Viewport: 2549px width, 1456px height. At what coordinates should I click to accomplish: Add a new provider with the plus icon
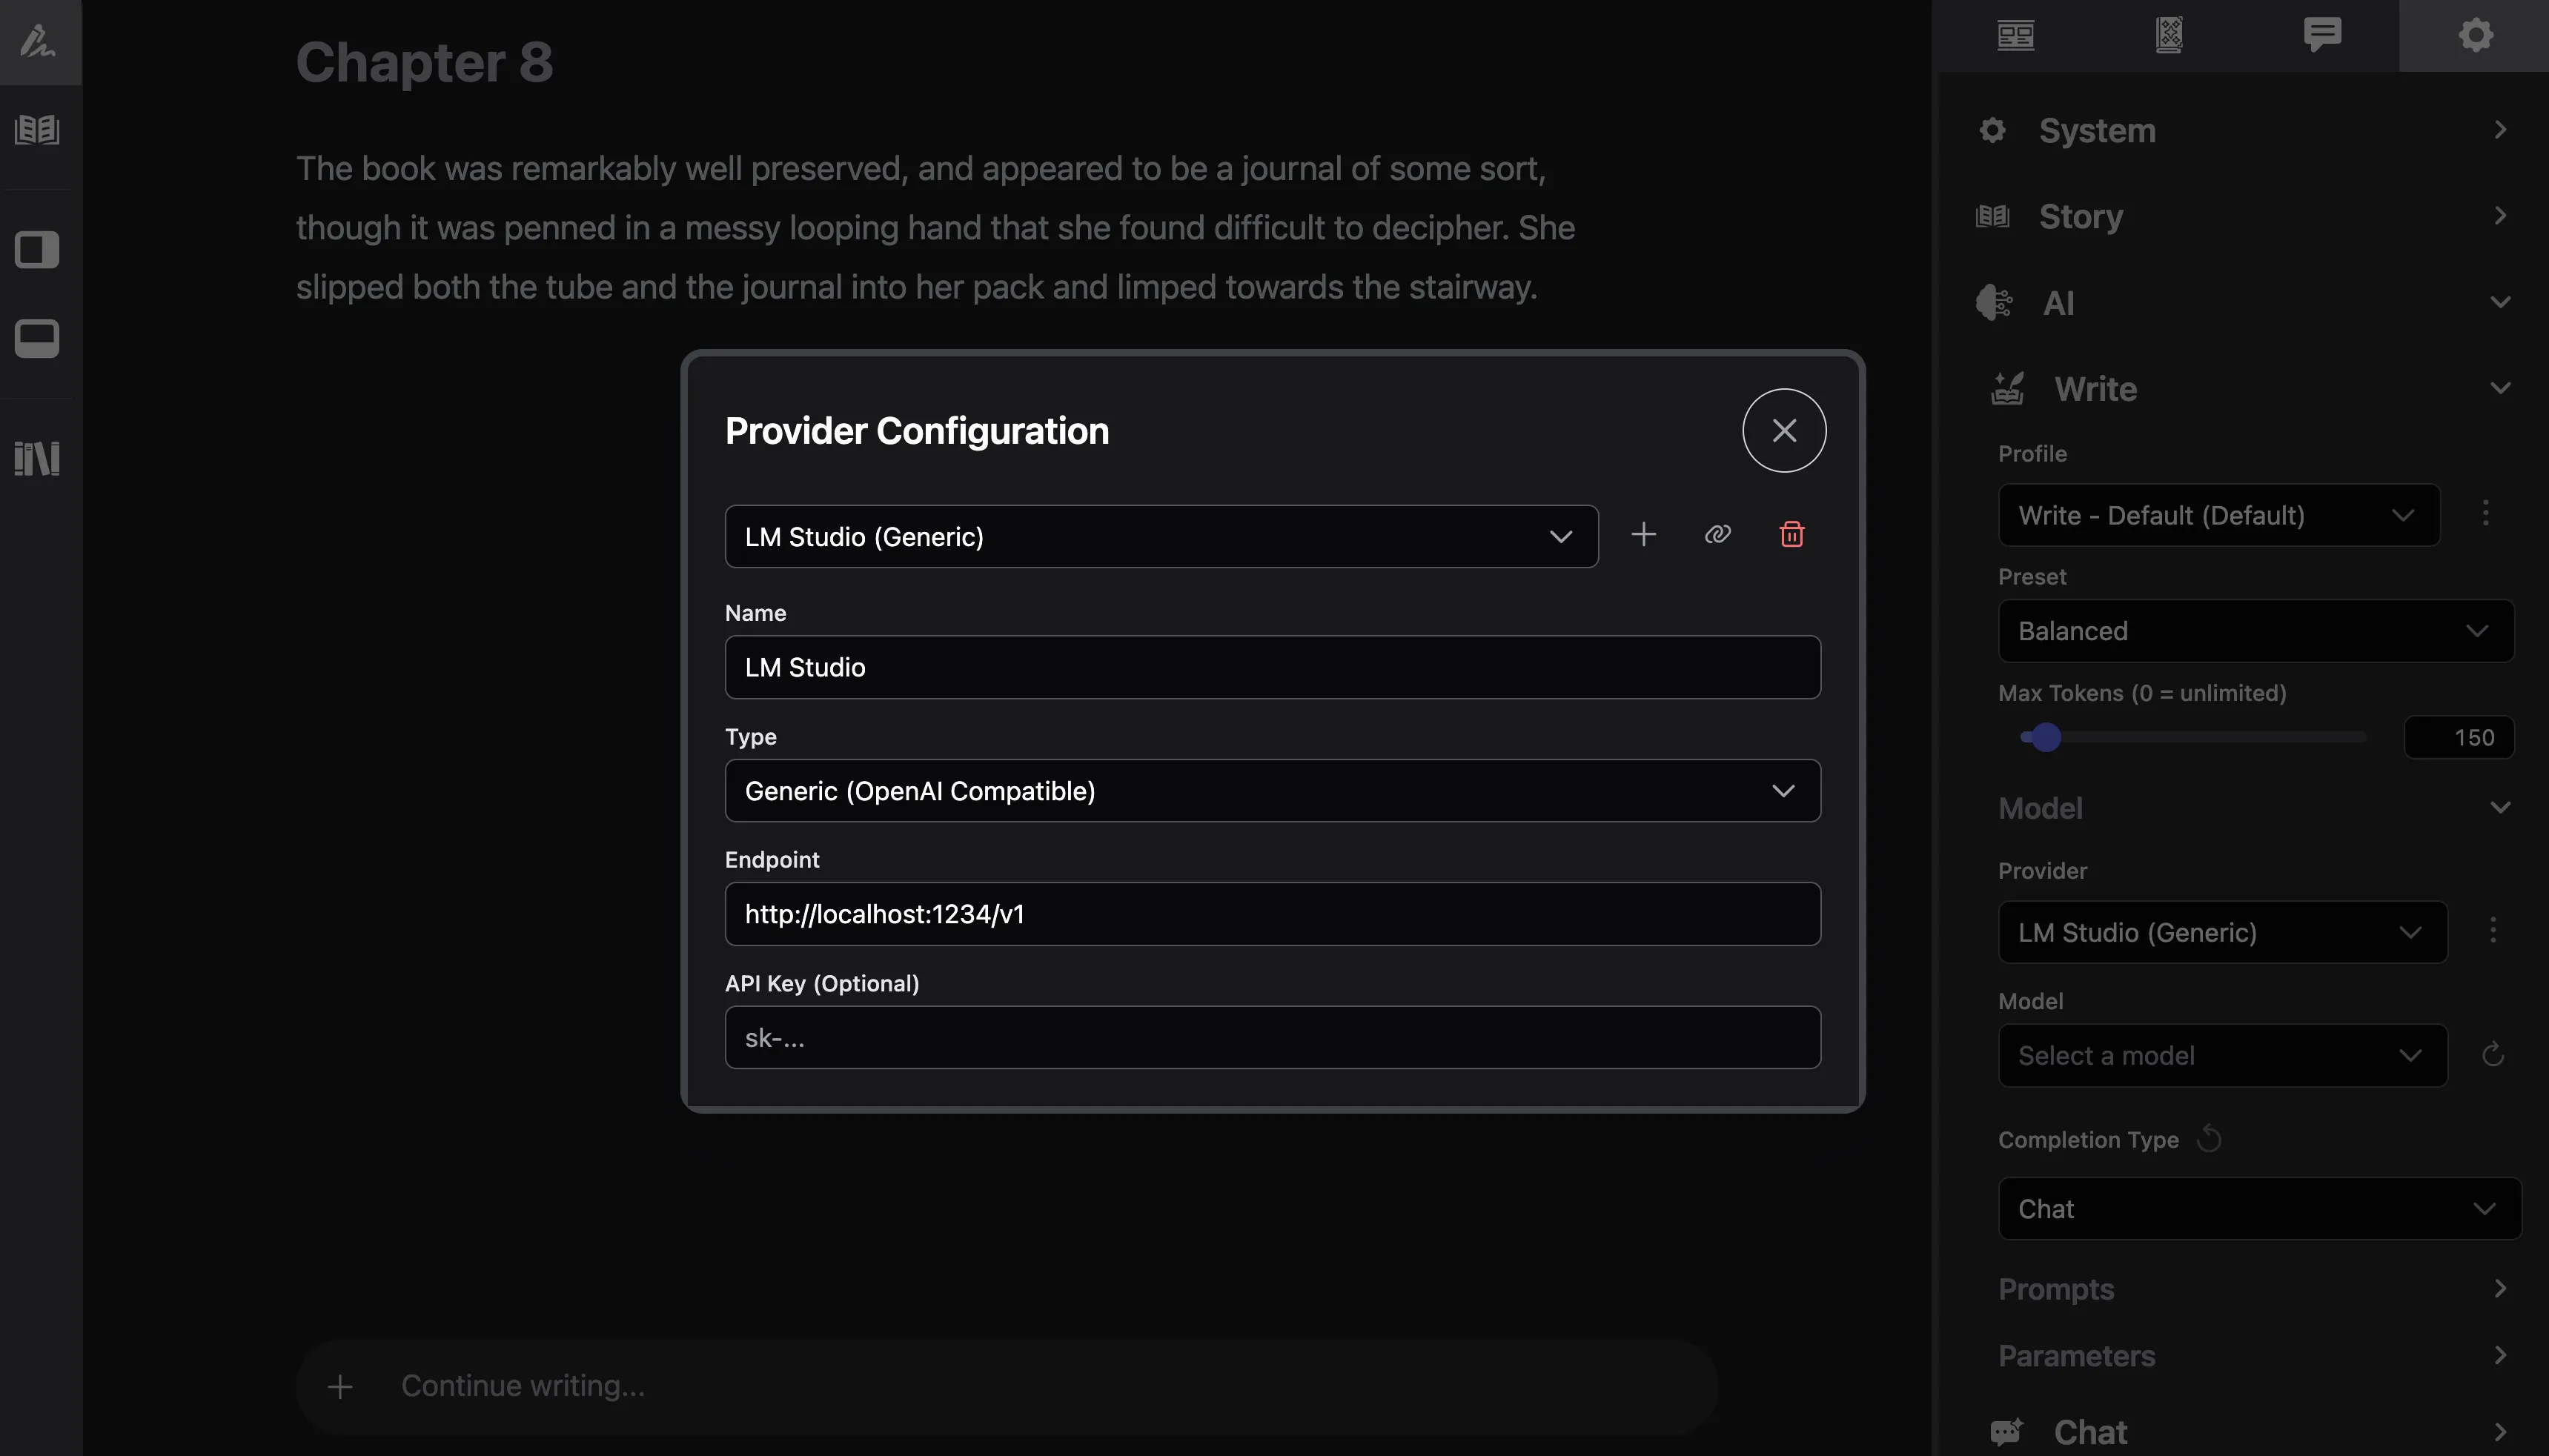pyautogui.click(x=1643, y=535)
